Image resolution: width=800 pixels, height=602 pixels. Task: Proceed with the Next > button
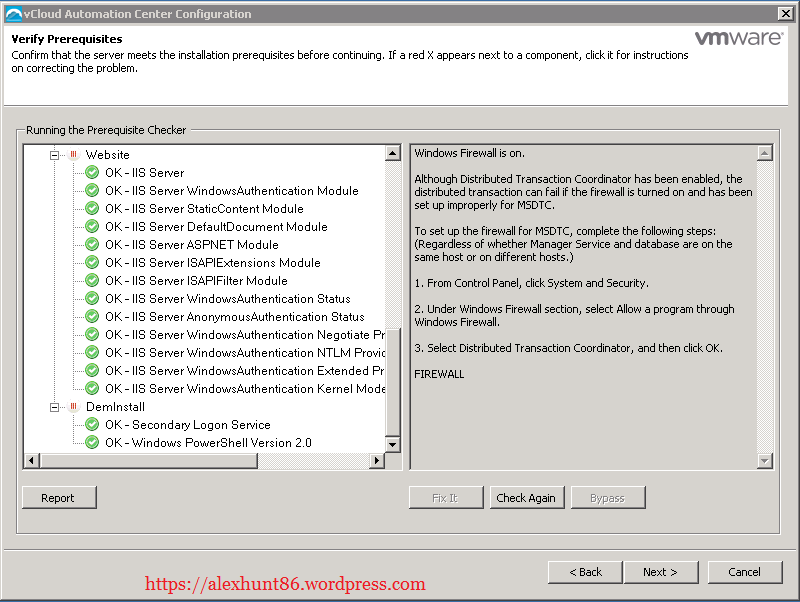pyautogui.click(x=661, y=572)
